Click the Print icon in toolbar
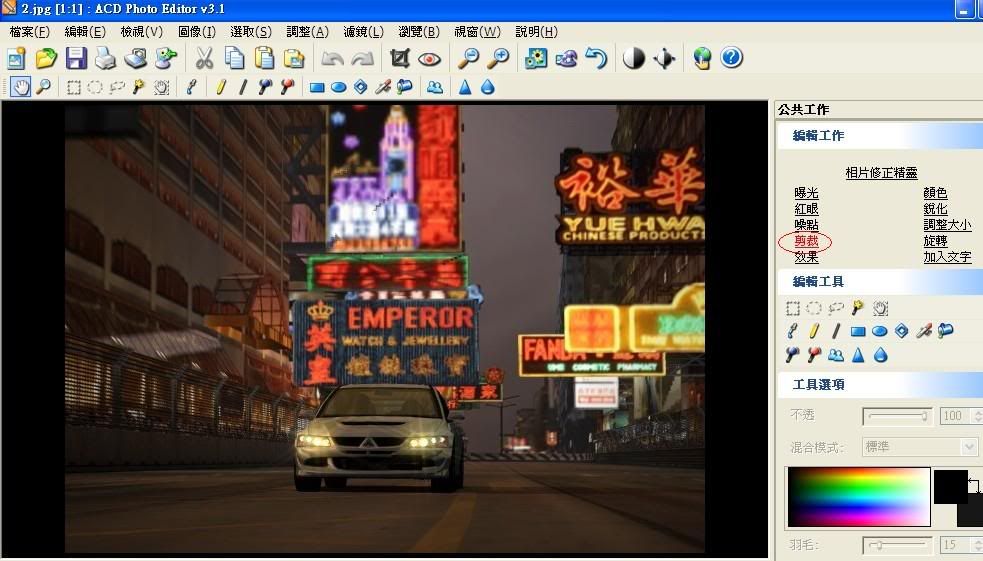This screenshot has width=983, height=561. click(106, 59)
